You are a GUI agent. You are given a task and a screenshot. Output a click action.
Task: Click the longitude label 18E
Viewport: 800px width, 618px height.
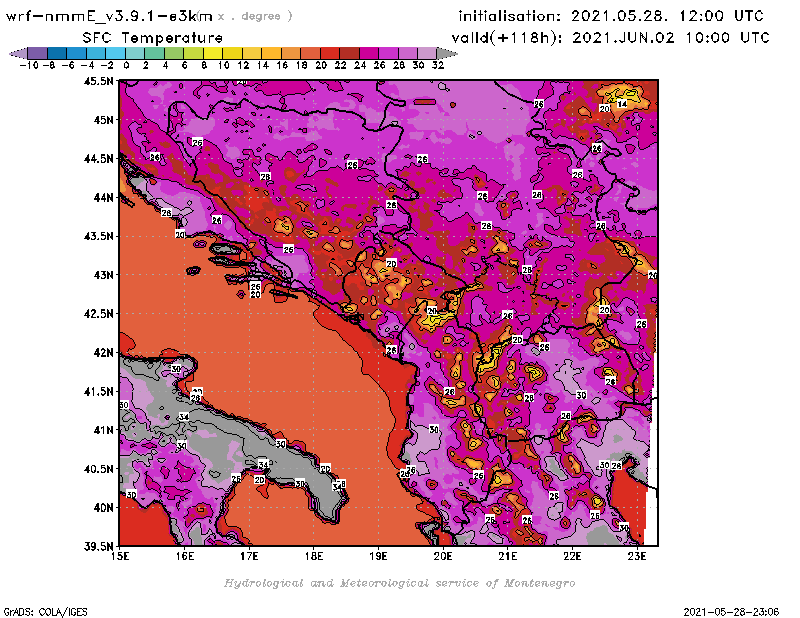coord(314,556)
